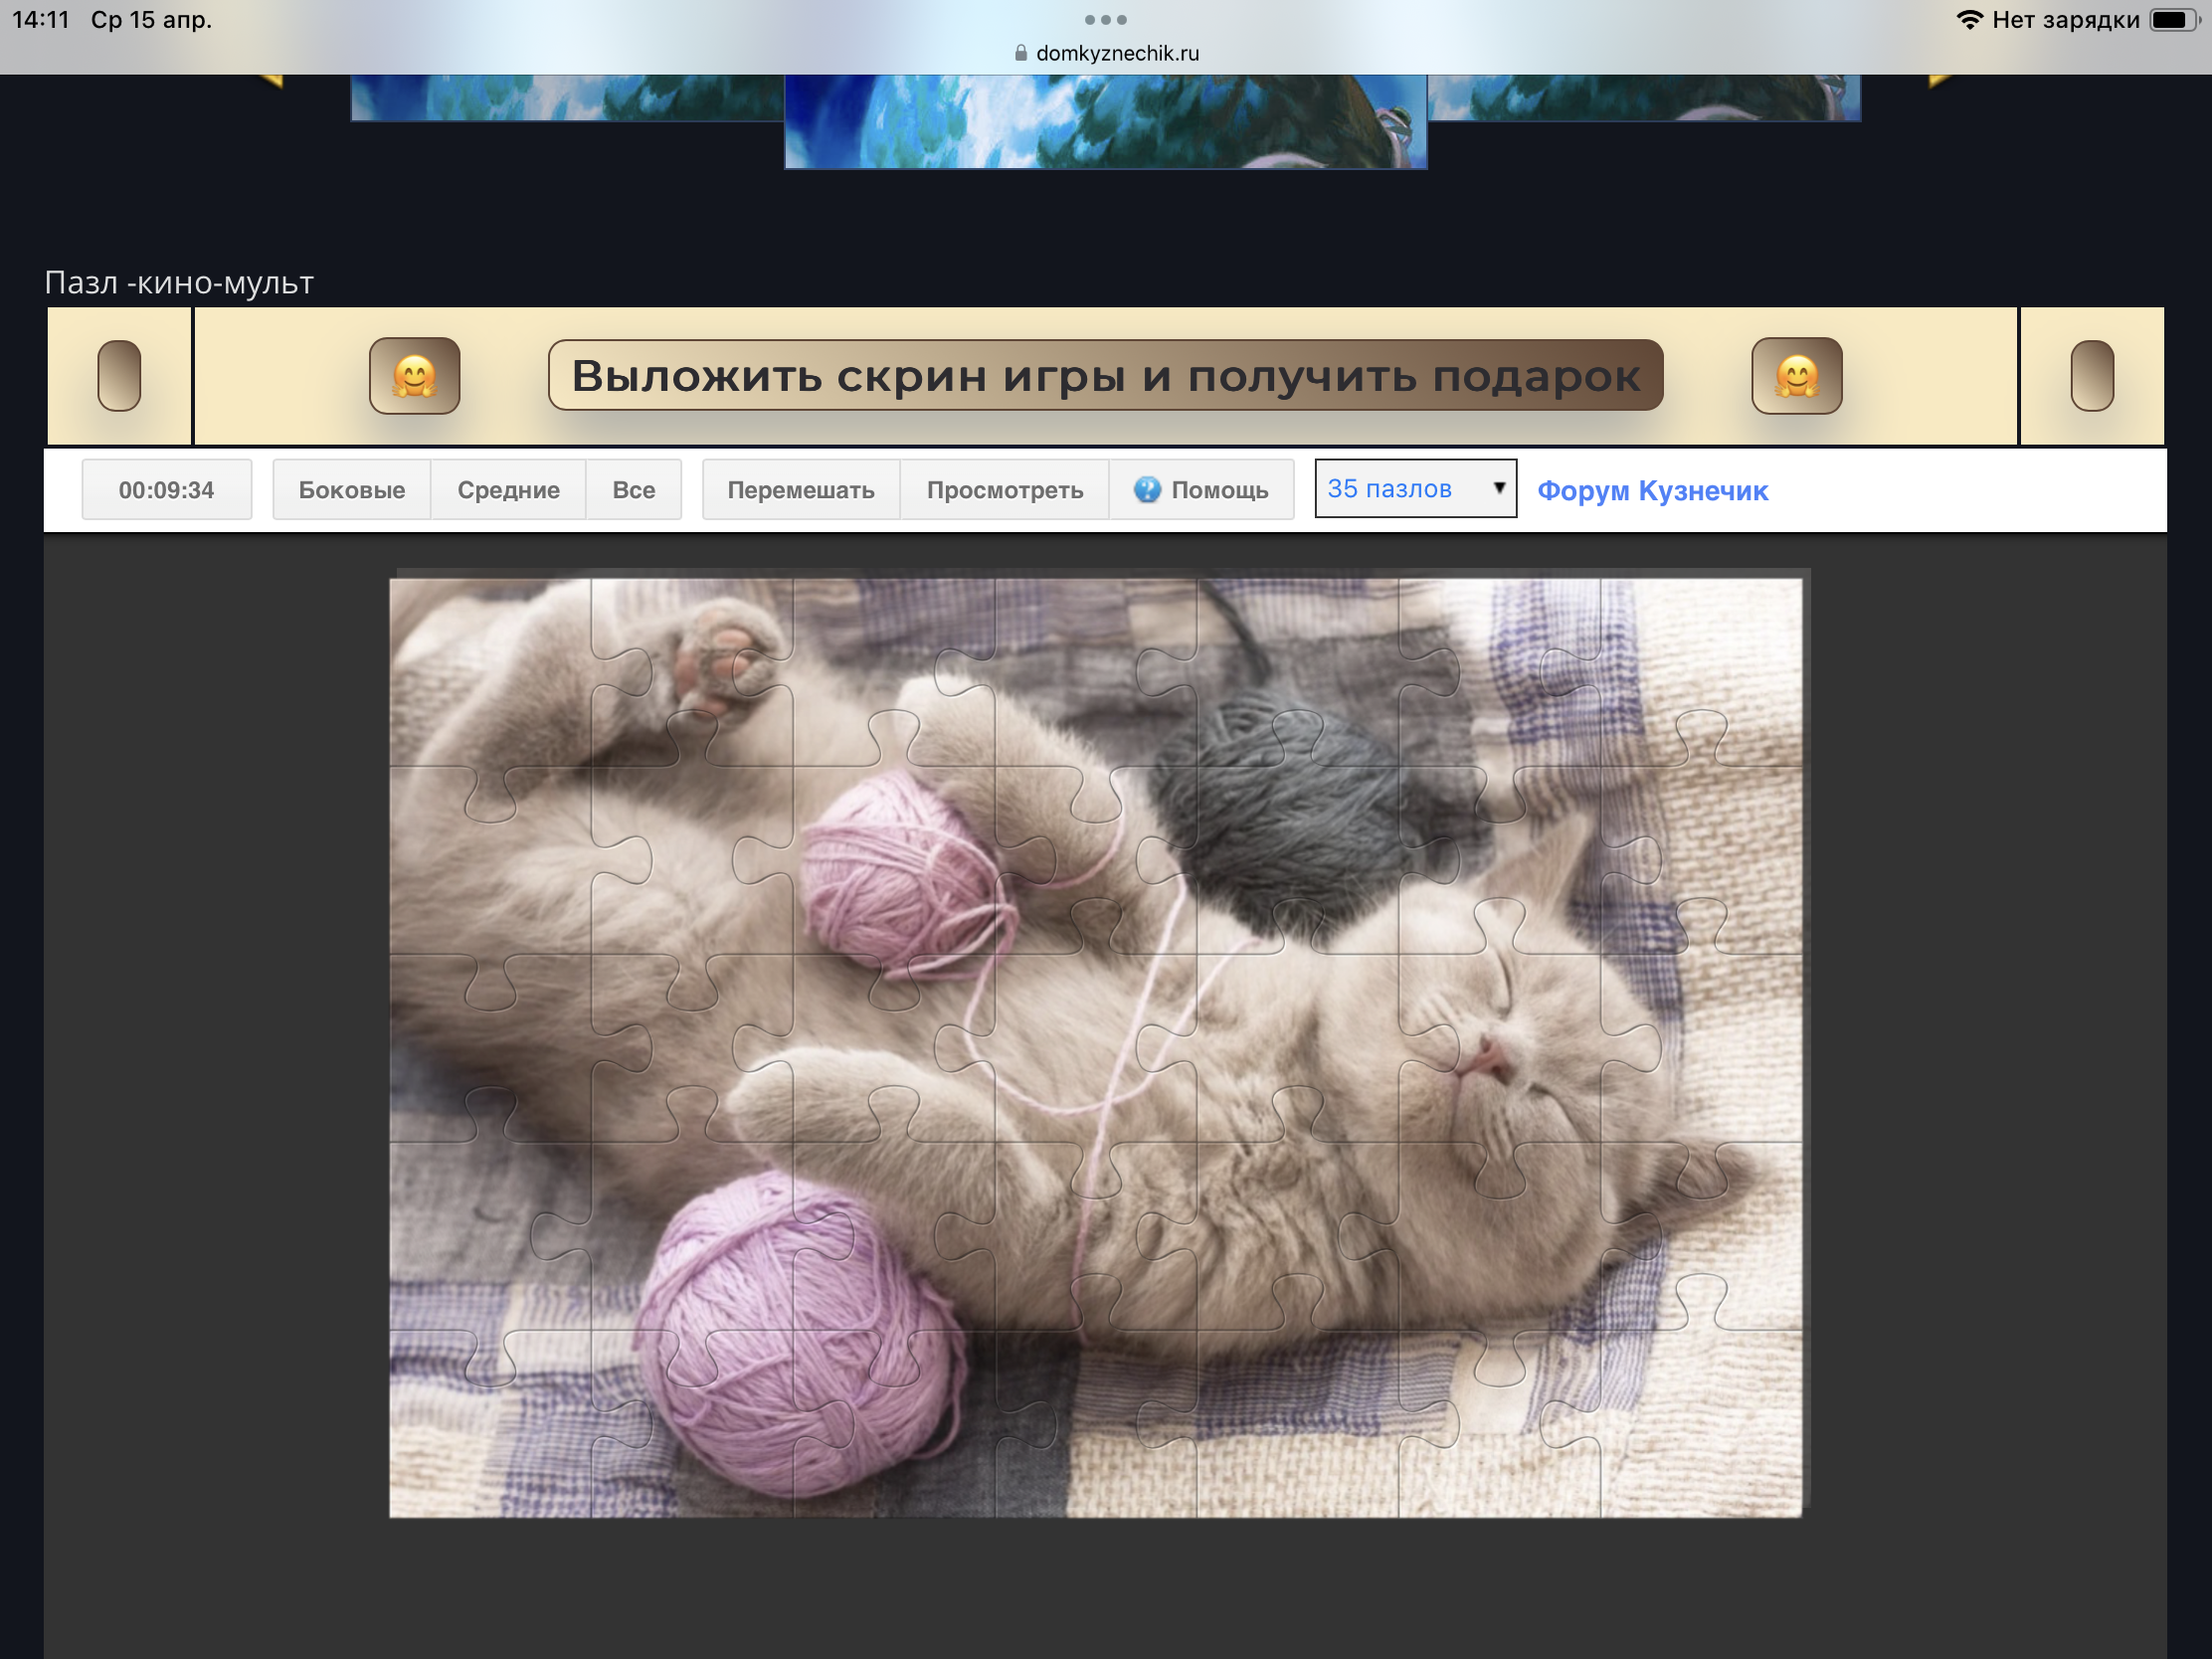Shuffle pieces with Перемешать button
The width and height of the screenshot is (2212, 1659).
(x=800, y=490)
